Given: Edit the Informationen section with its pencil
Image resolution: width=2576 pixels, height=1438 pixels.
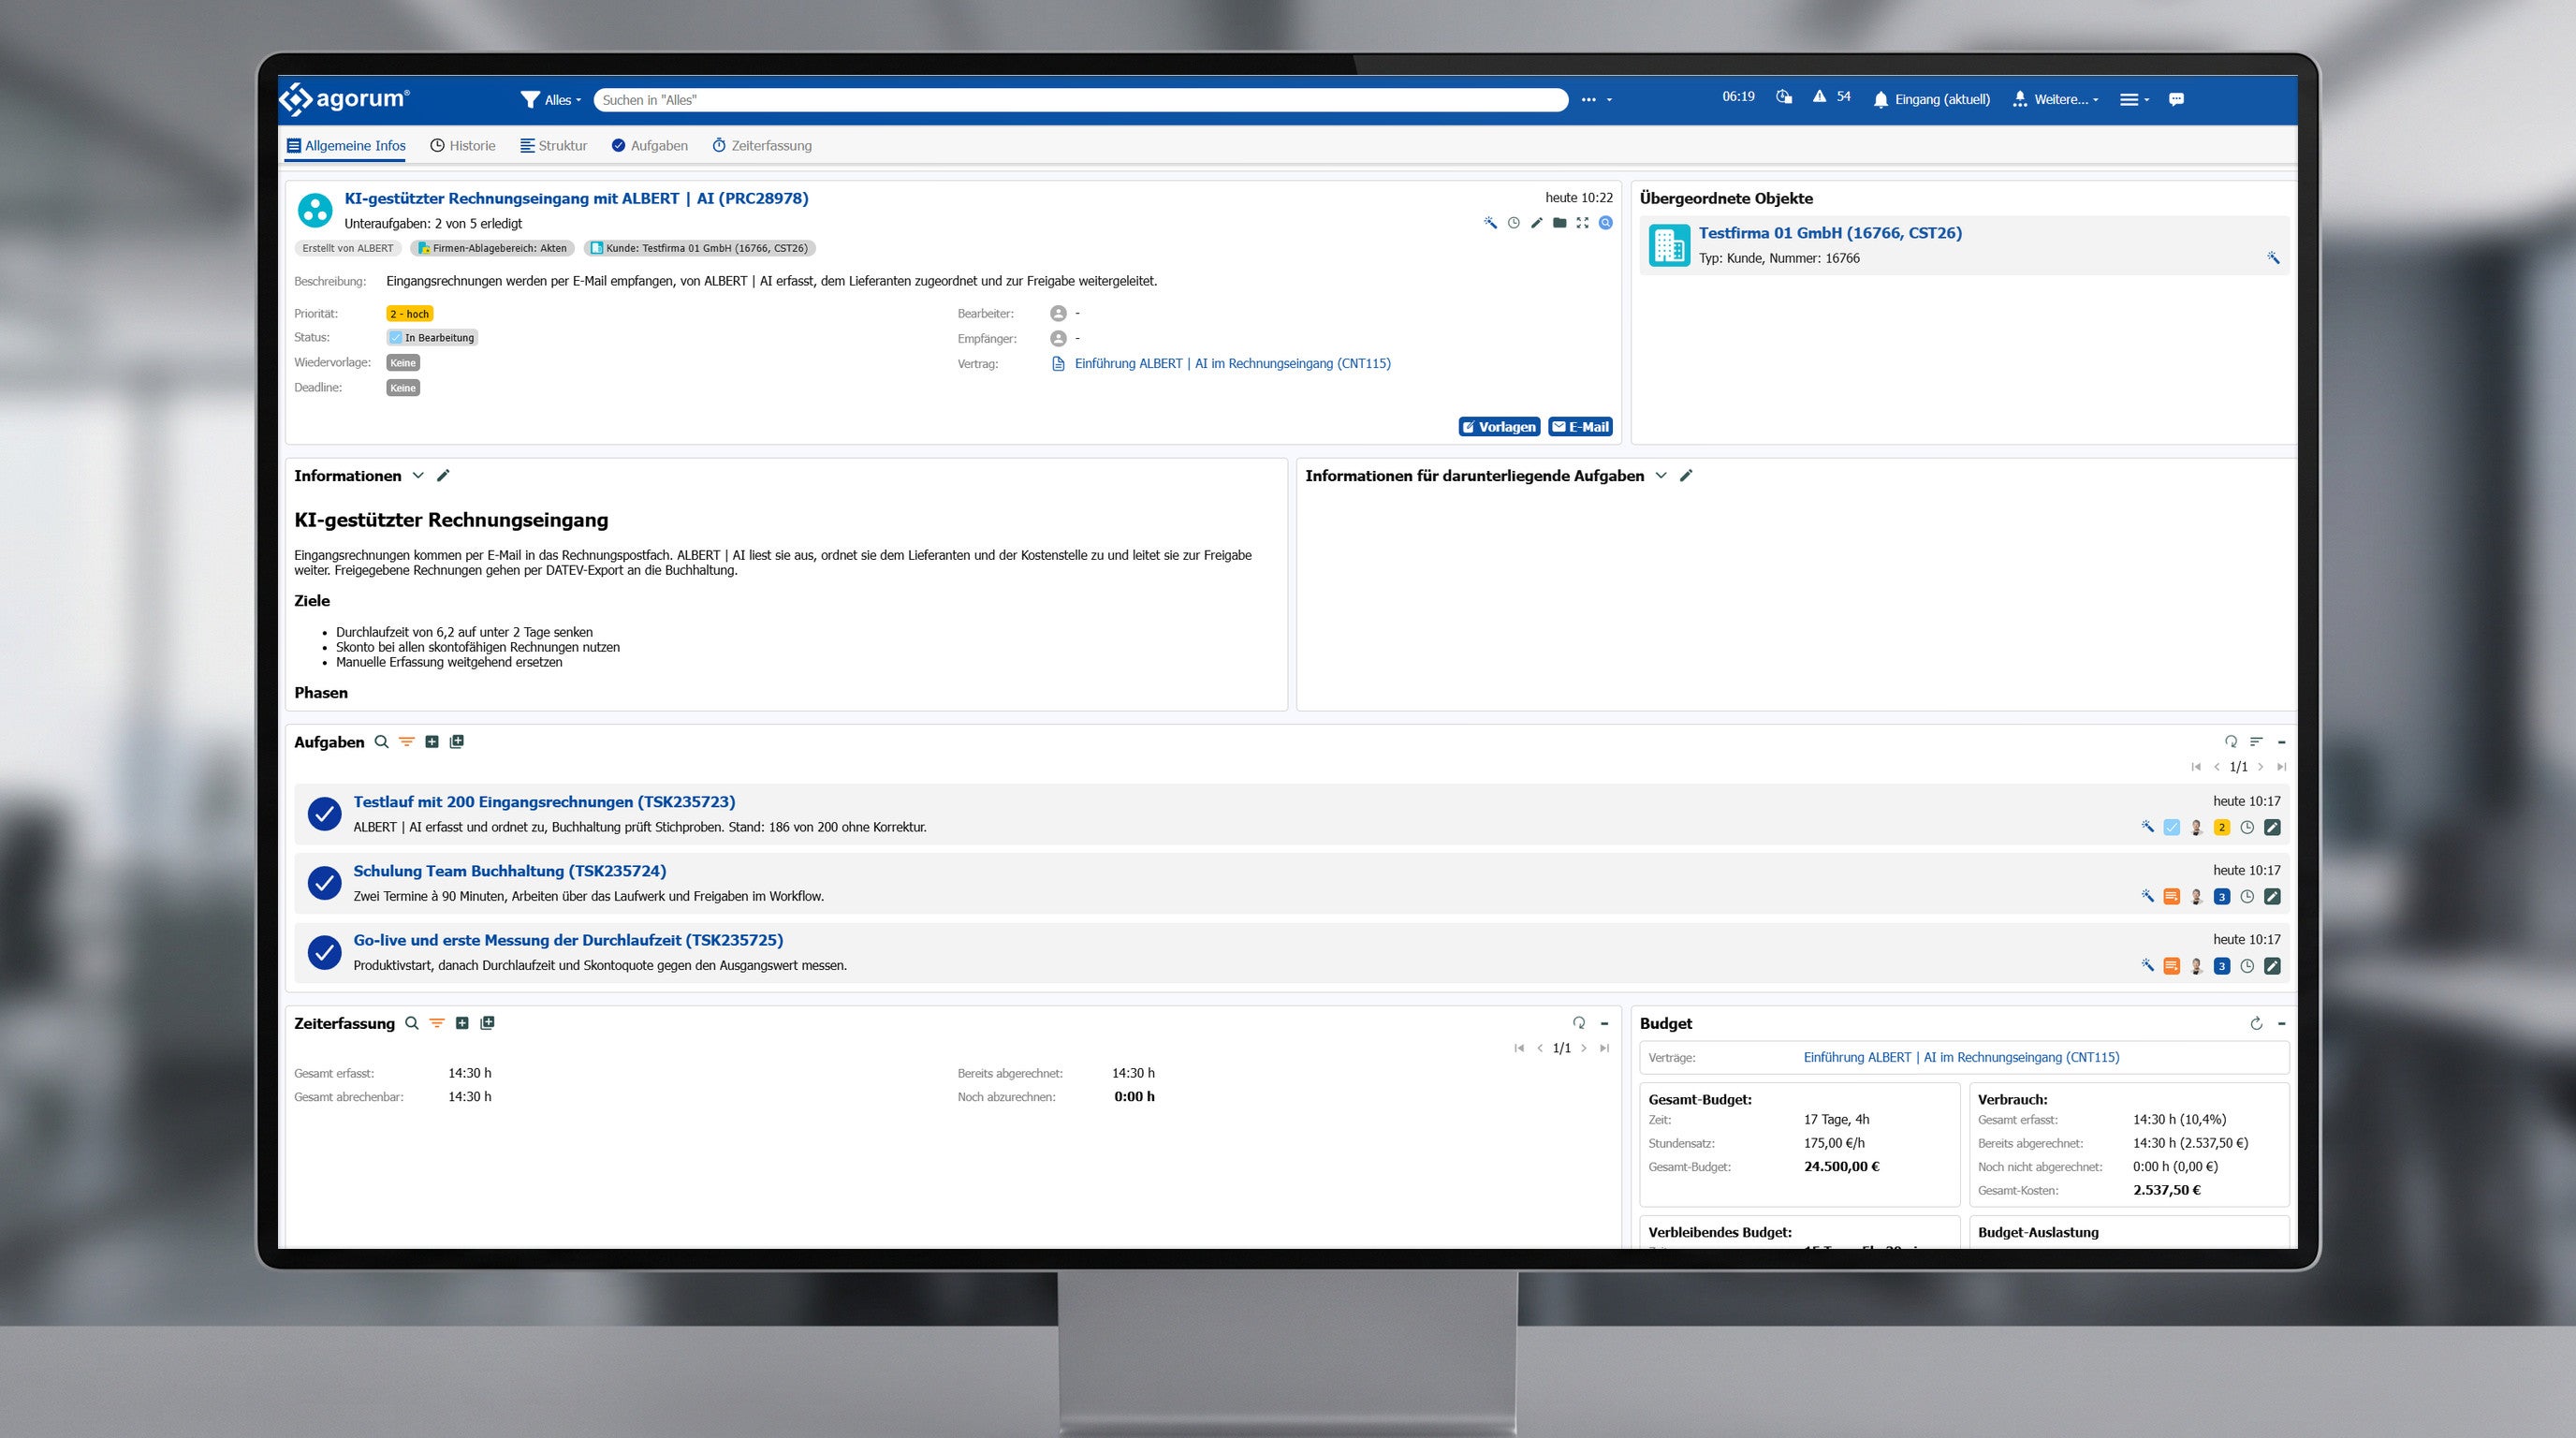Looking at the screenshot, I should coord(444,476).
